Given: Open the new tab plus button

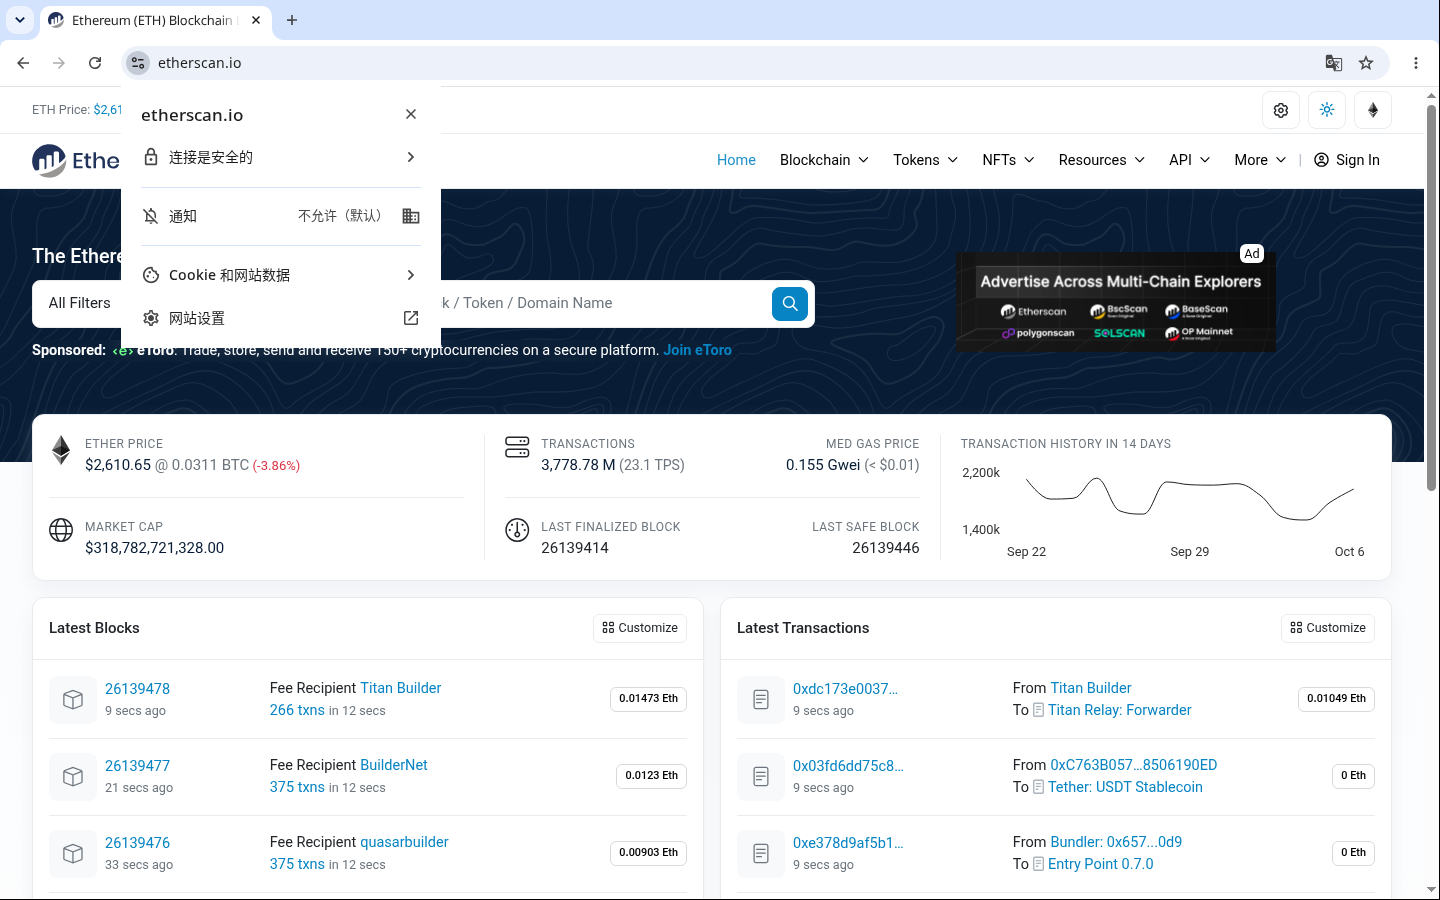Looking at the screenshot, I should click(292, 20).
